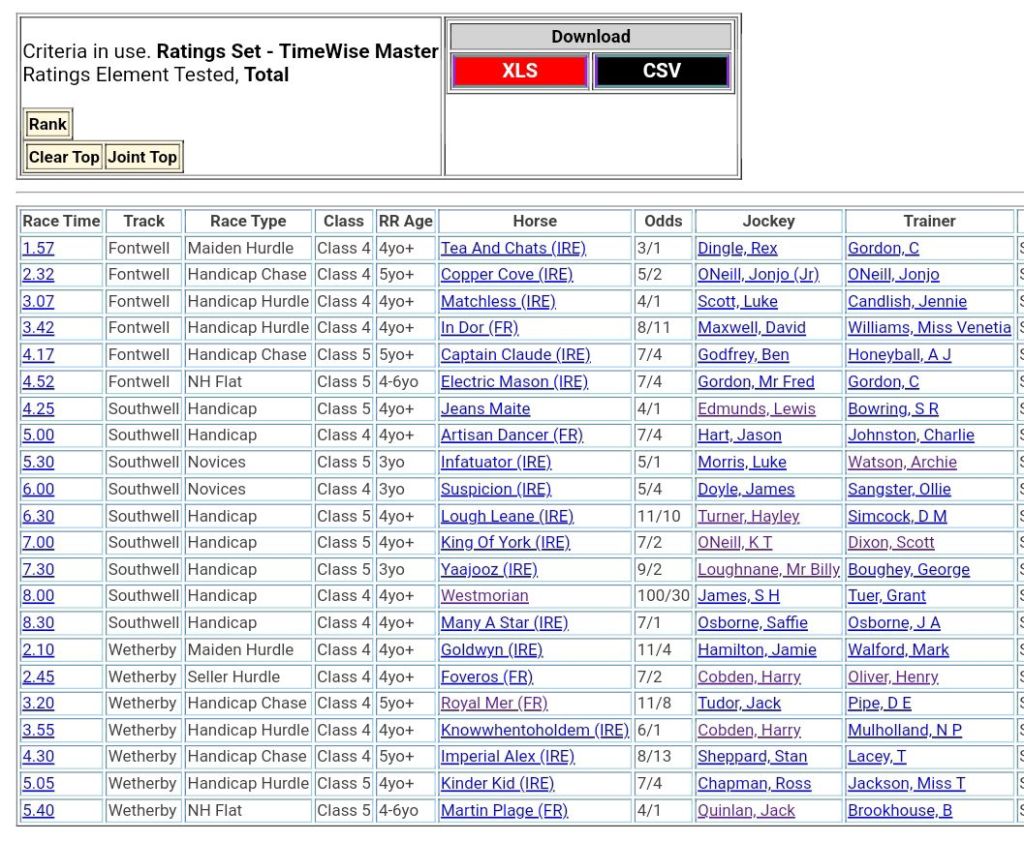Screen dimensions: 1024x841
Task: Click the Joint Top button
Action: pyautogui.click(x=143, y=157)
